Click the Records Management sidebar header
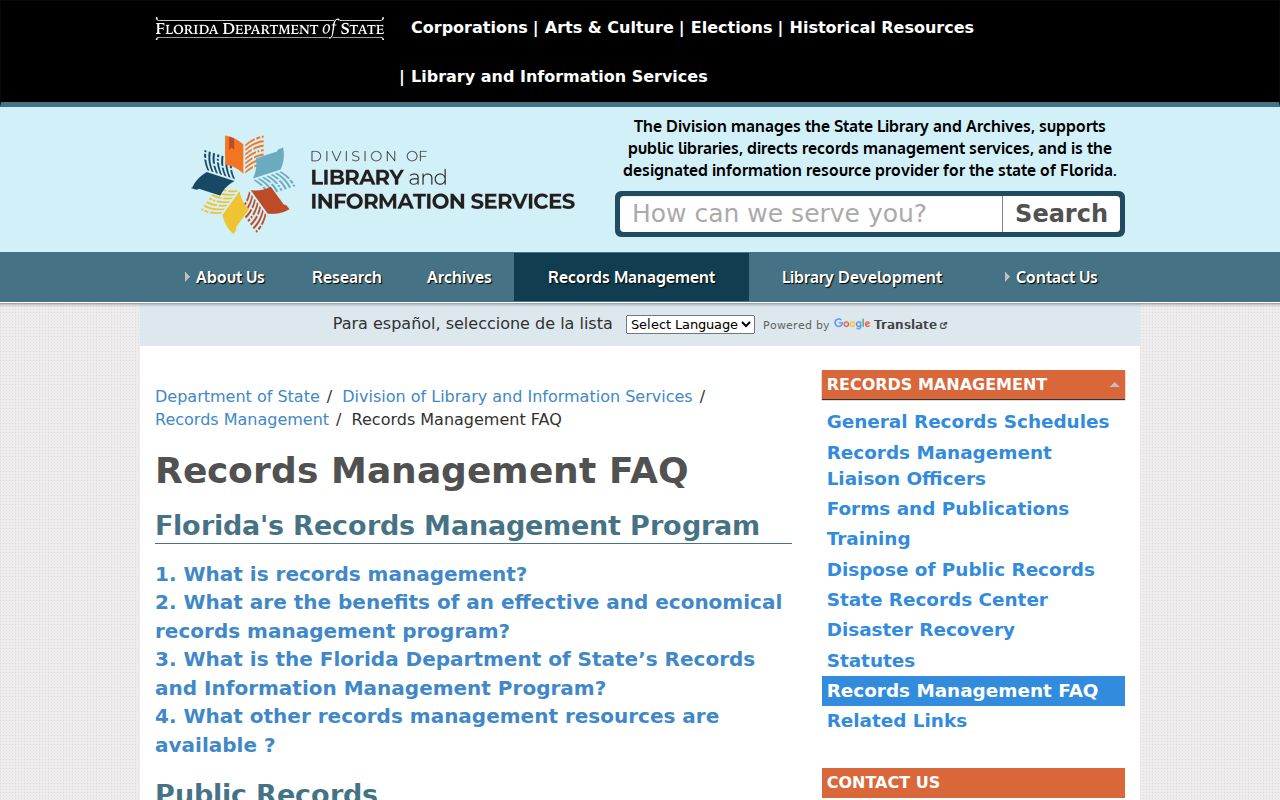The height and width of the screenshot is (800, 1280). (x=973, y=385)
